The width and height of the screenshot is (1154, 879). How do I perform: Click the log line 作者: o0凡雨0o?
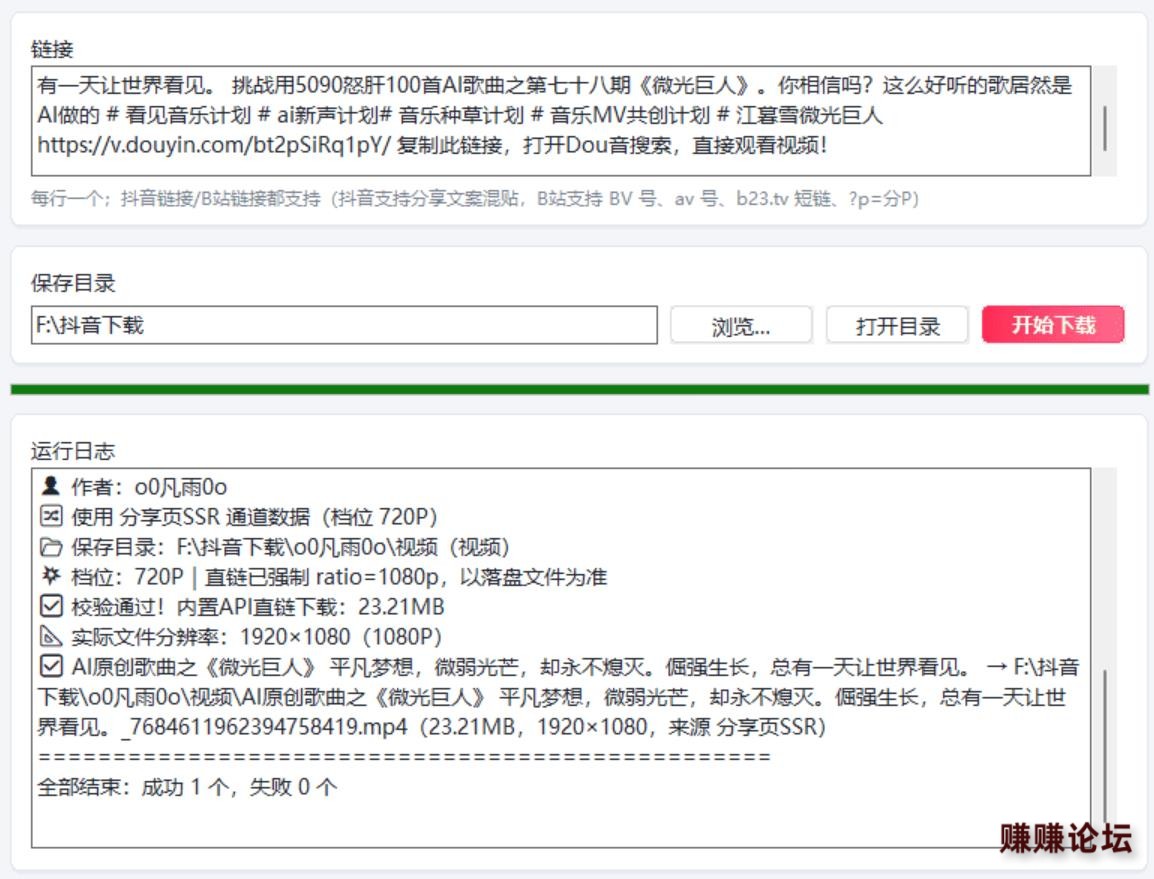[149, 487]
